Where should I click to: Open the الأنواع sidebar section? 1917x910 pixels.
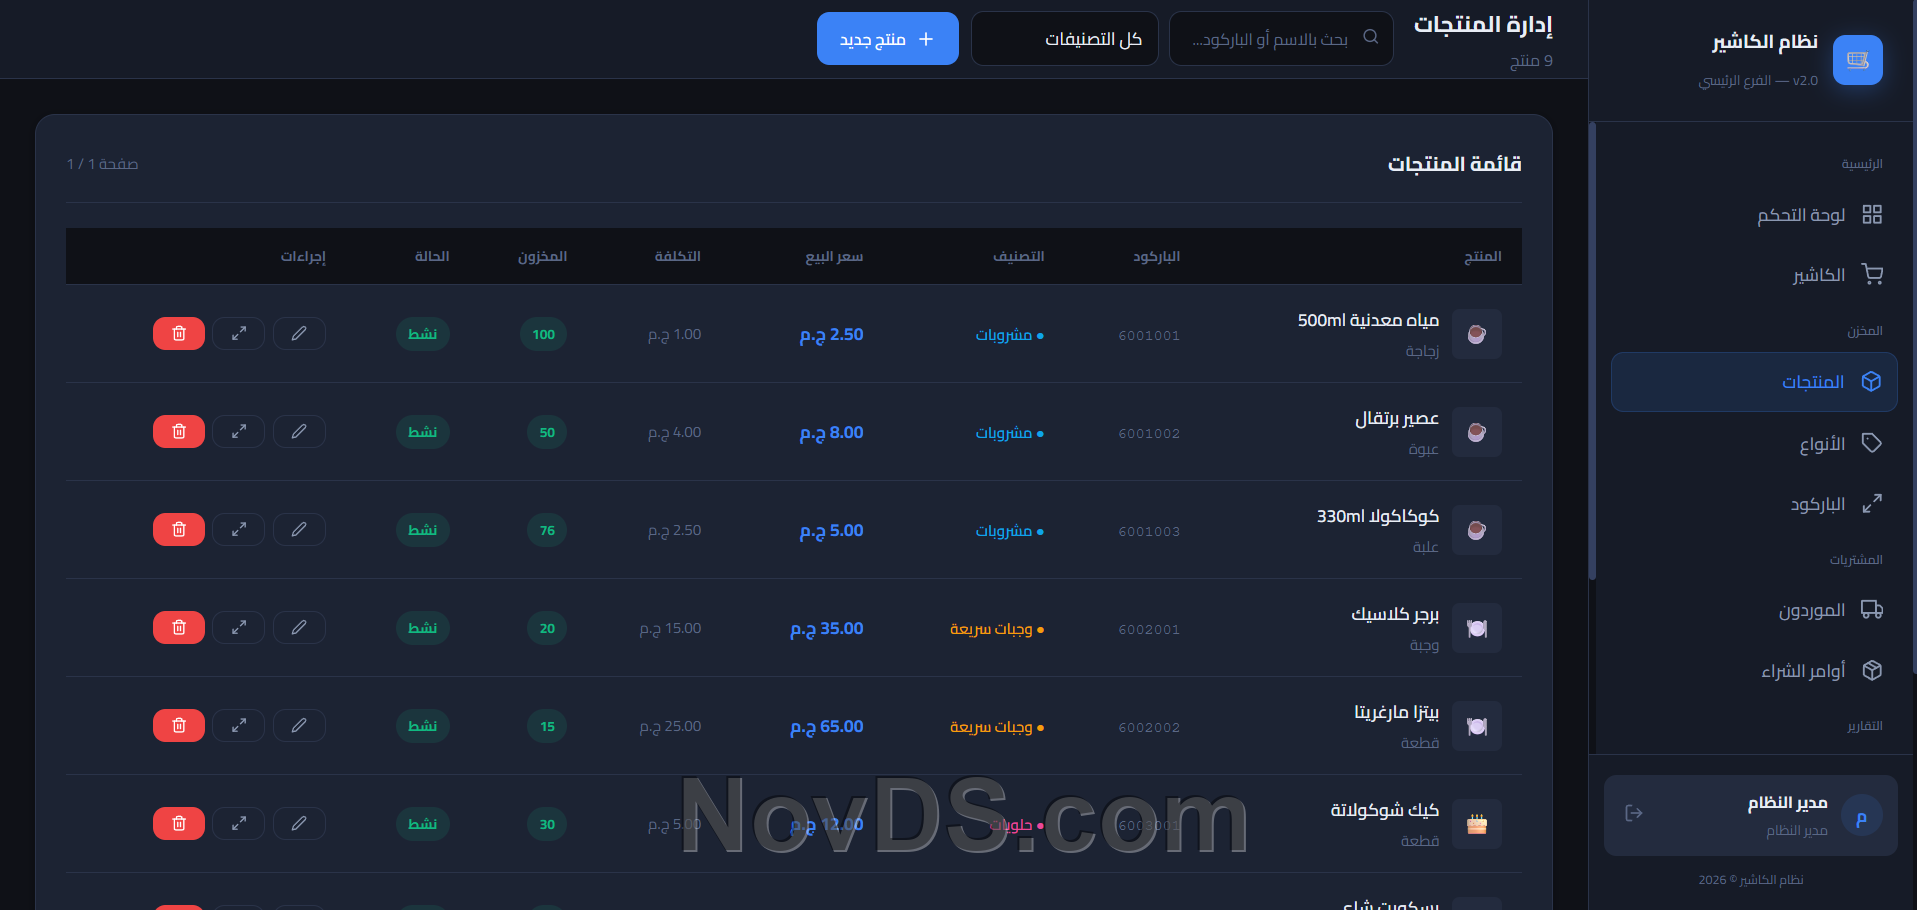[1822, 444]
